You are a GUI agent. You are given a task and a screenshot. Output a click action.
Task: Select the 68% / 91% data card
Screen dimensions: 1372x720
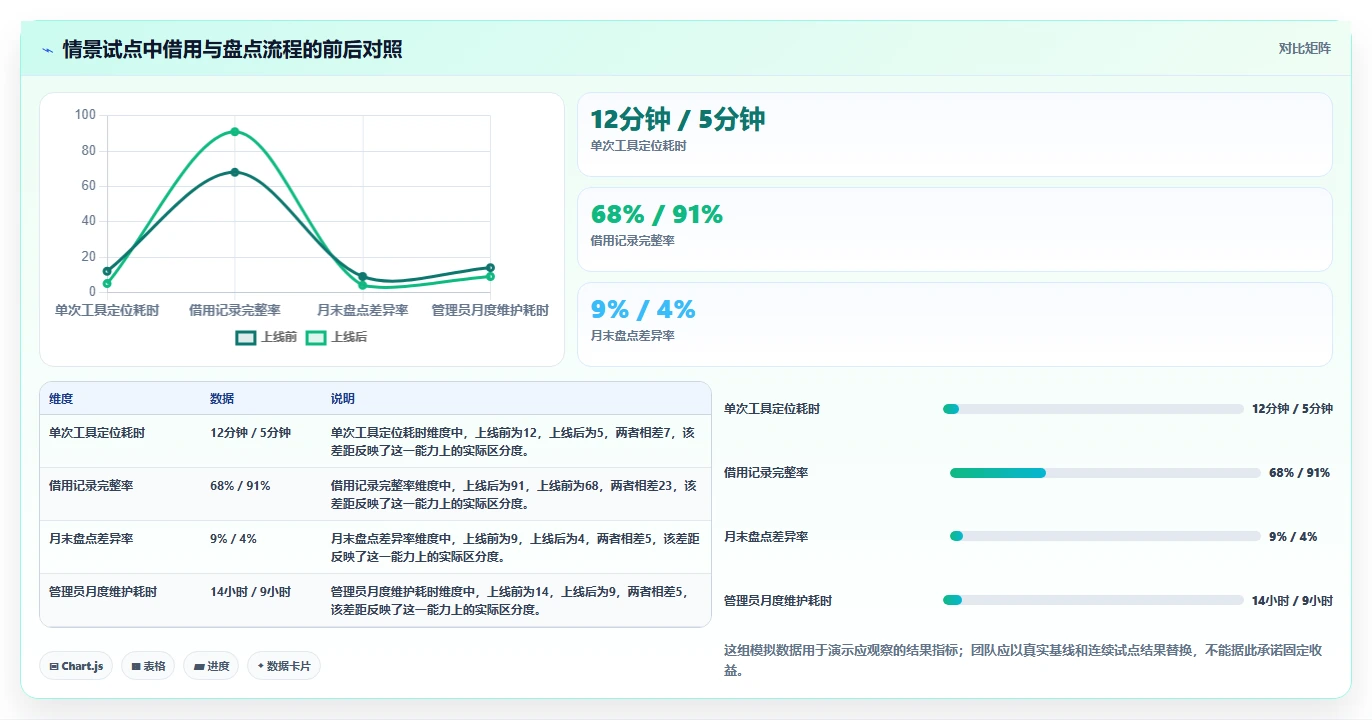pyautogui.click(x=955, y=230)
